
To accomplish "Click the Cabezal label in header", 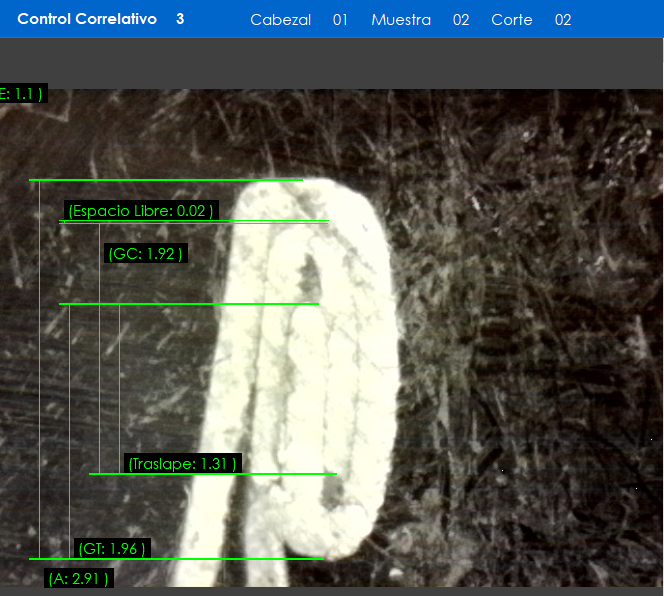I will coord(280,20).
